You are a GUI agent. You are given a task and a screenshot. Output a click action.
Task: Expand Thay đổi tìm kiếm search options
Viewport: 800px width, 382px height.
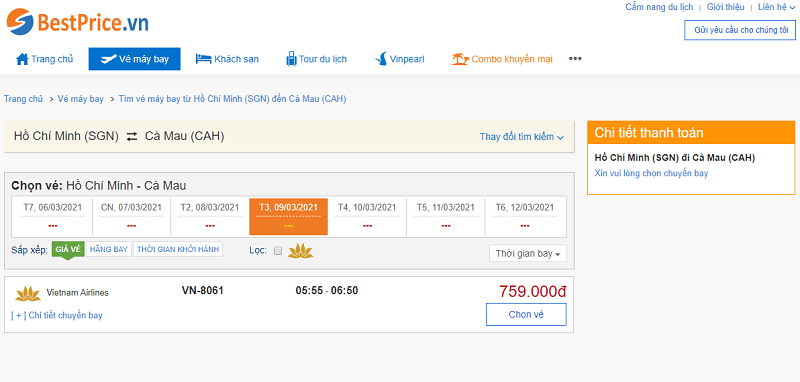521,137
